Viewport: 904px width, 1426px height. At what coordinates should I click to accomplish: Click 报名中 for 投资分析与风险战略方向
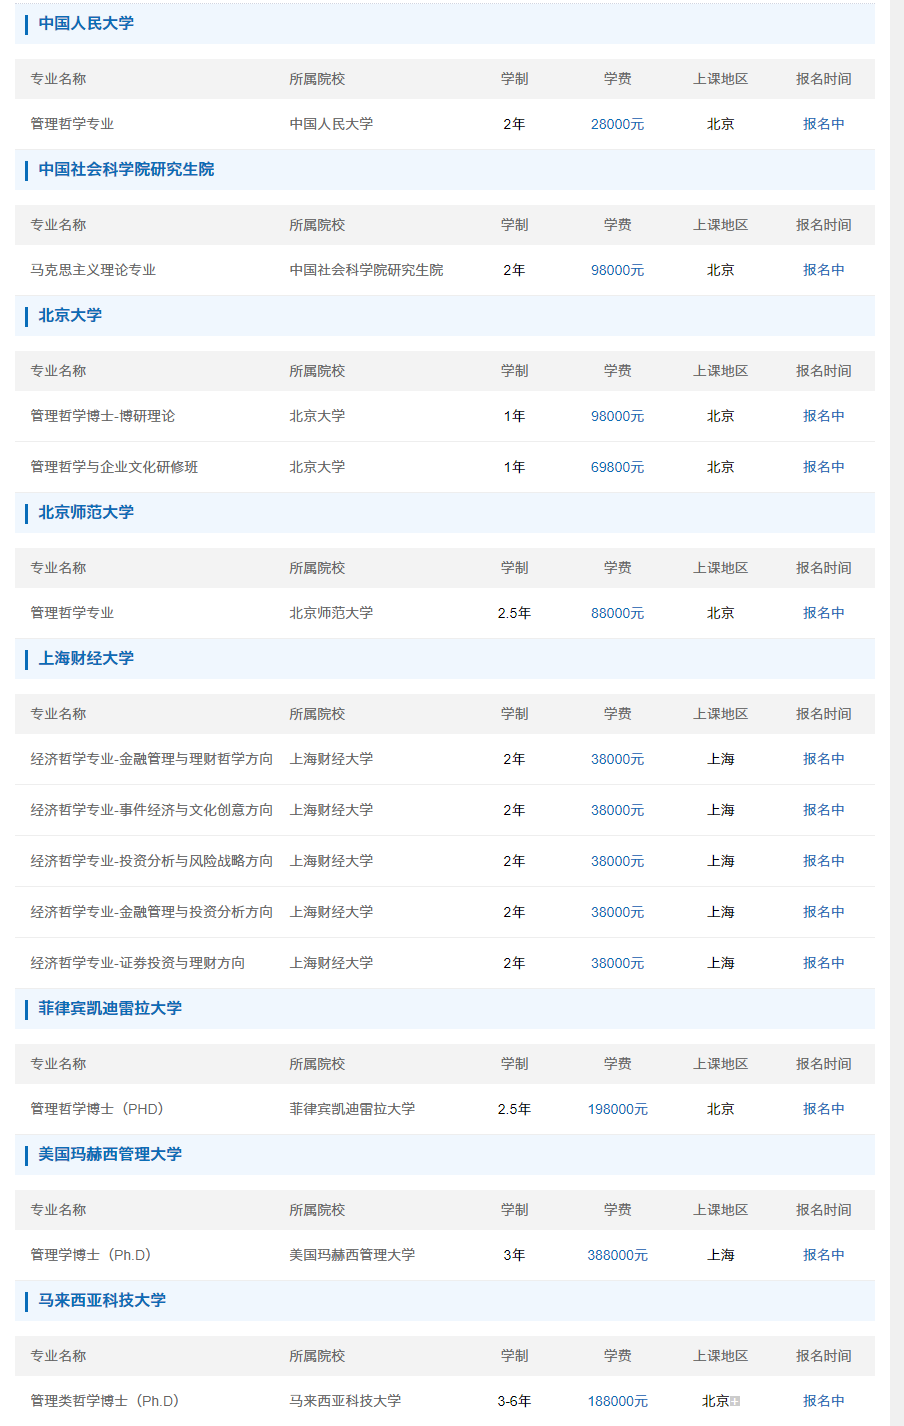point(824,861)
